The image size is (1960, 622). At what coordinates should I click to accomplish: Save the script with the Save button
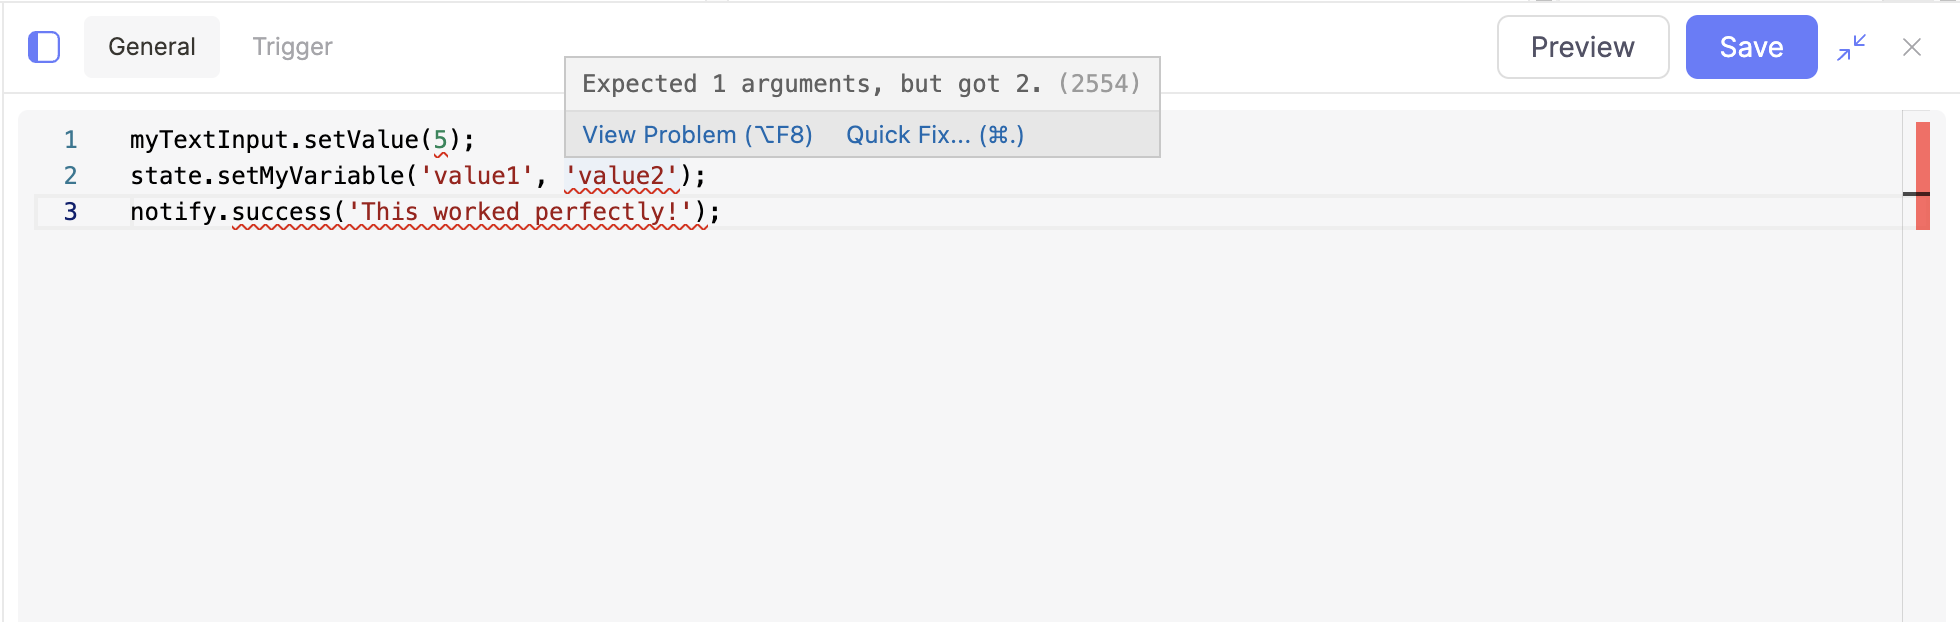click(1751, 47)
